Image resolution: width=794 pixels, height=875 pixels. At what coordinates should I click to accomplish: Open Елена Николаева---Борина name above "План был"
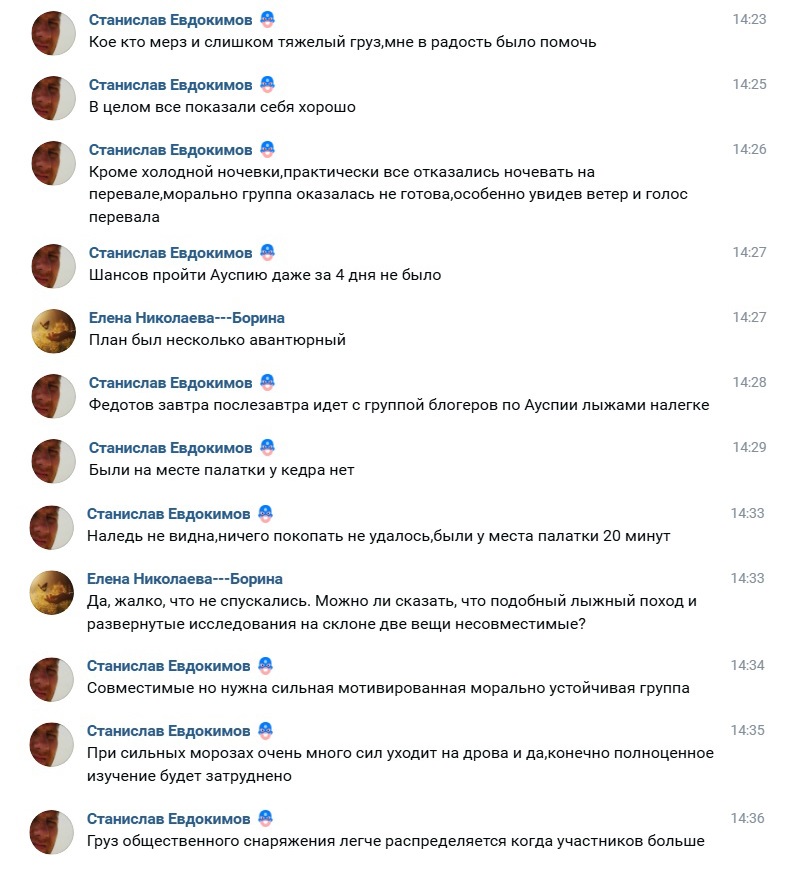187,318
